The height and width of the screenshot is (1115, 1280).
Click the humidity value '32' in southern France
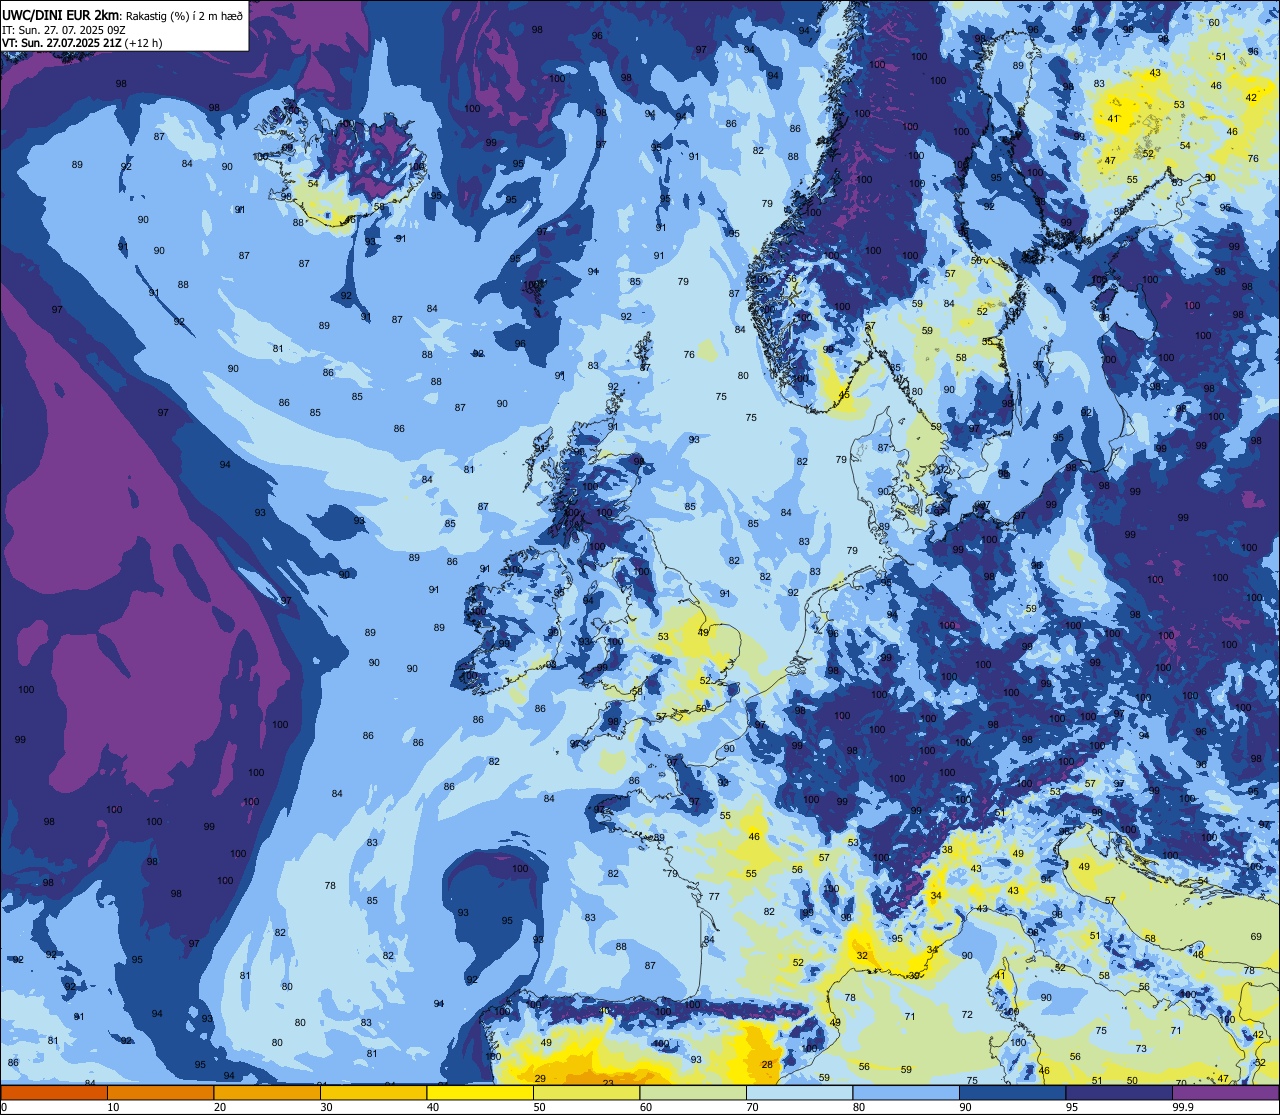862,956
